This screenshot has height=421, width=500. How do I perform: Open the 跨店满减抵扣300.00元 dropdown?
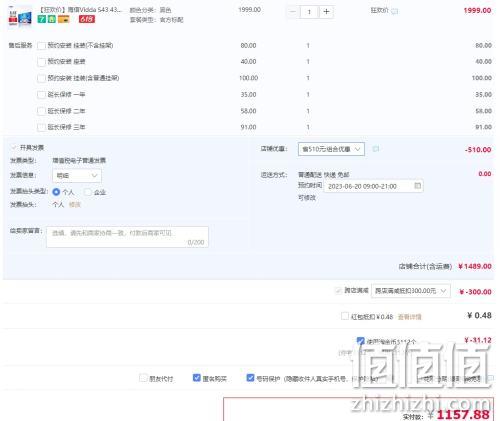point(411,291)
